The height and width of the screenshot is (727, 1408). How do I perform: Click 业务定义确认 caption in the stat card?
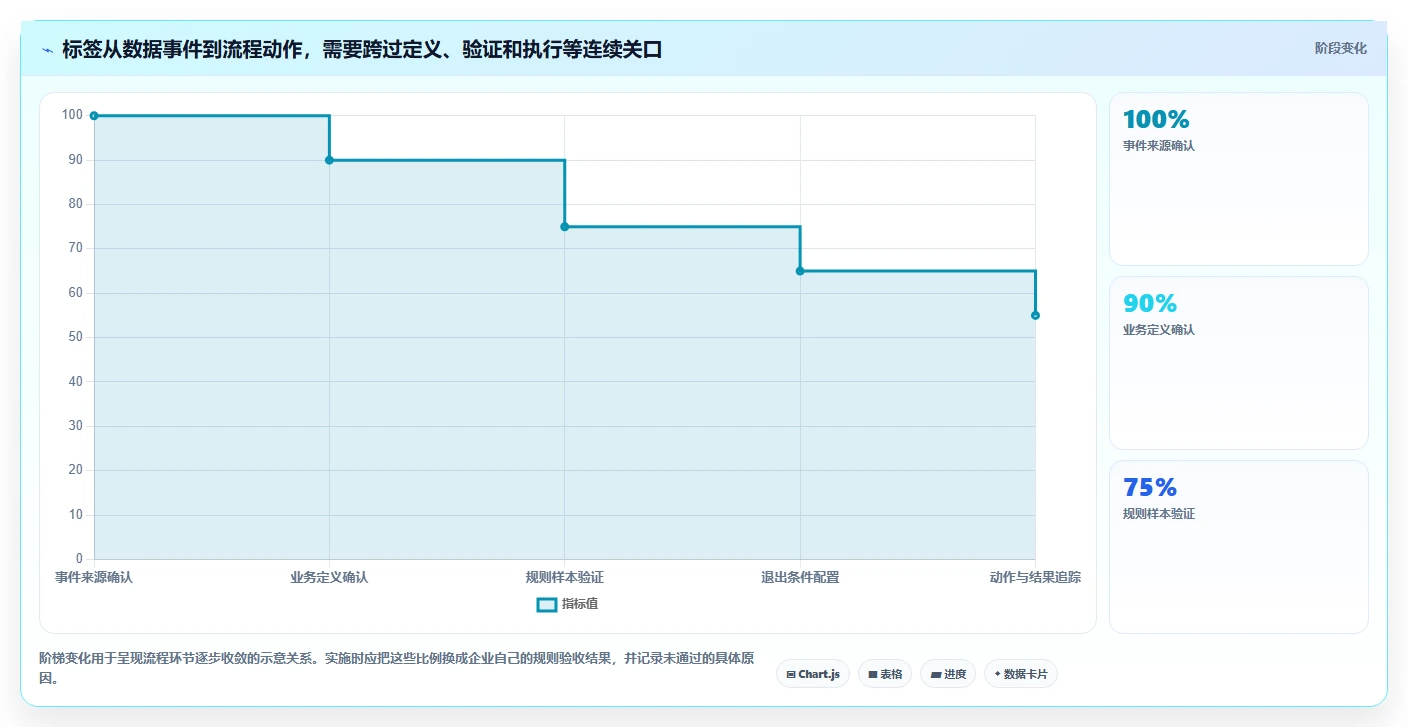point(1159,330)
